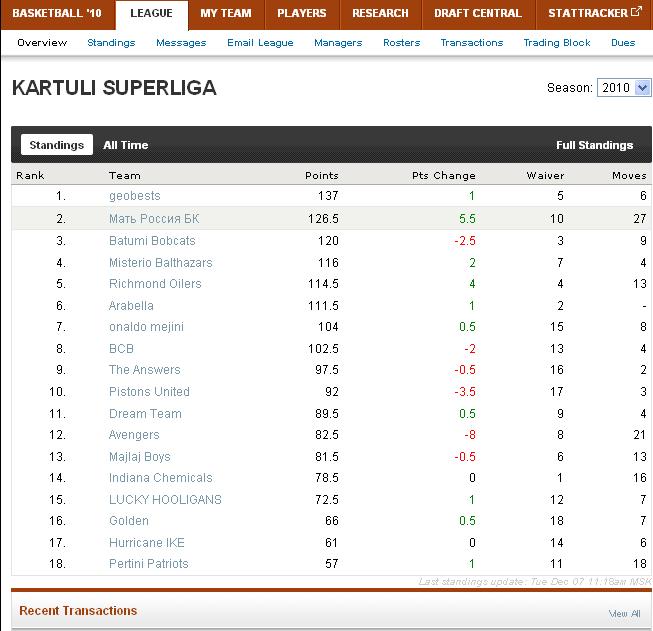Click the Pts Change column header
653x631 pixels.
tap(444, 176)
